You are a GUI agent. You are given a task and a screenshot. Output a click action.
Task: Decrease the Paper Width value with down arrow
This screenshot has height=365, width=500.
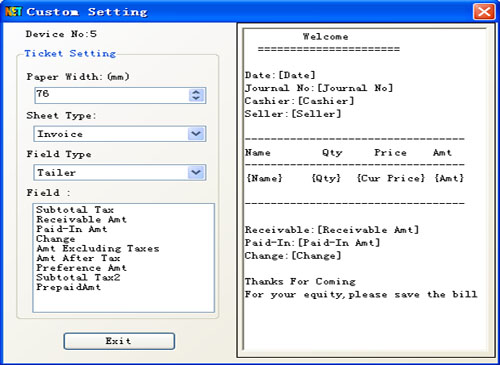pyautogui.click(x=196, y=98)
